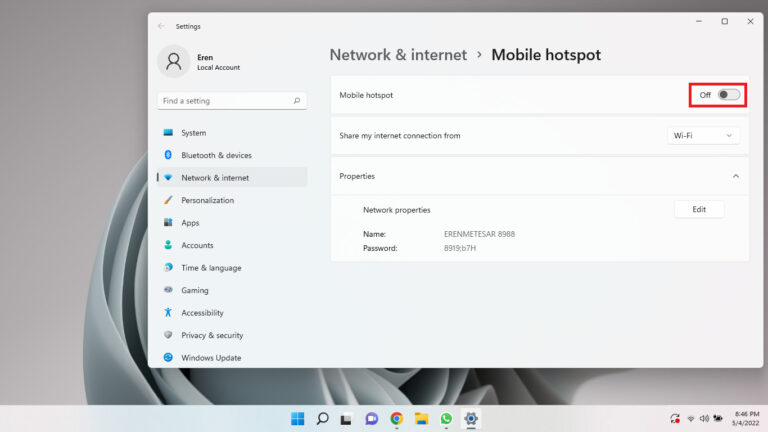Open Accounts settings in the sidebar
The width and height of the screenshot is (768, 432).
(232, 245)
